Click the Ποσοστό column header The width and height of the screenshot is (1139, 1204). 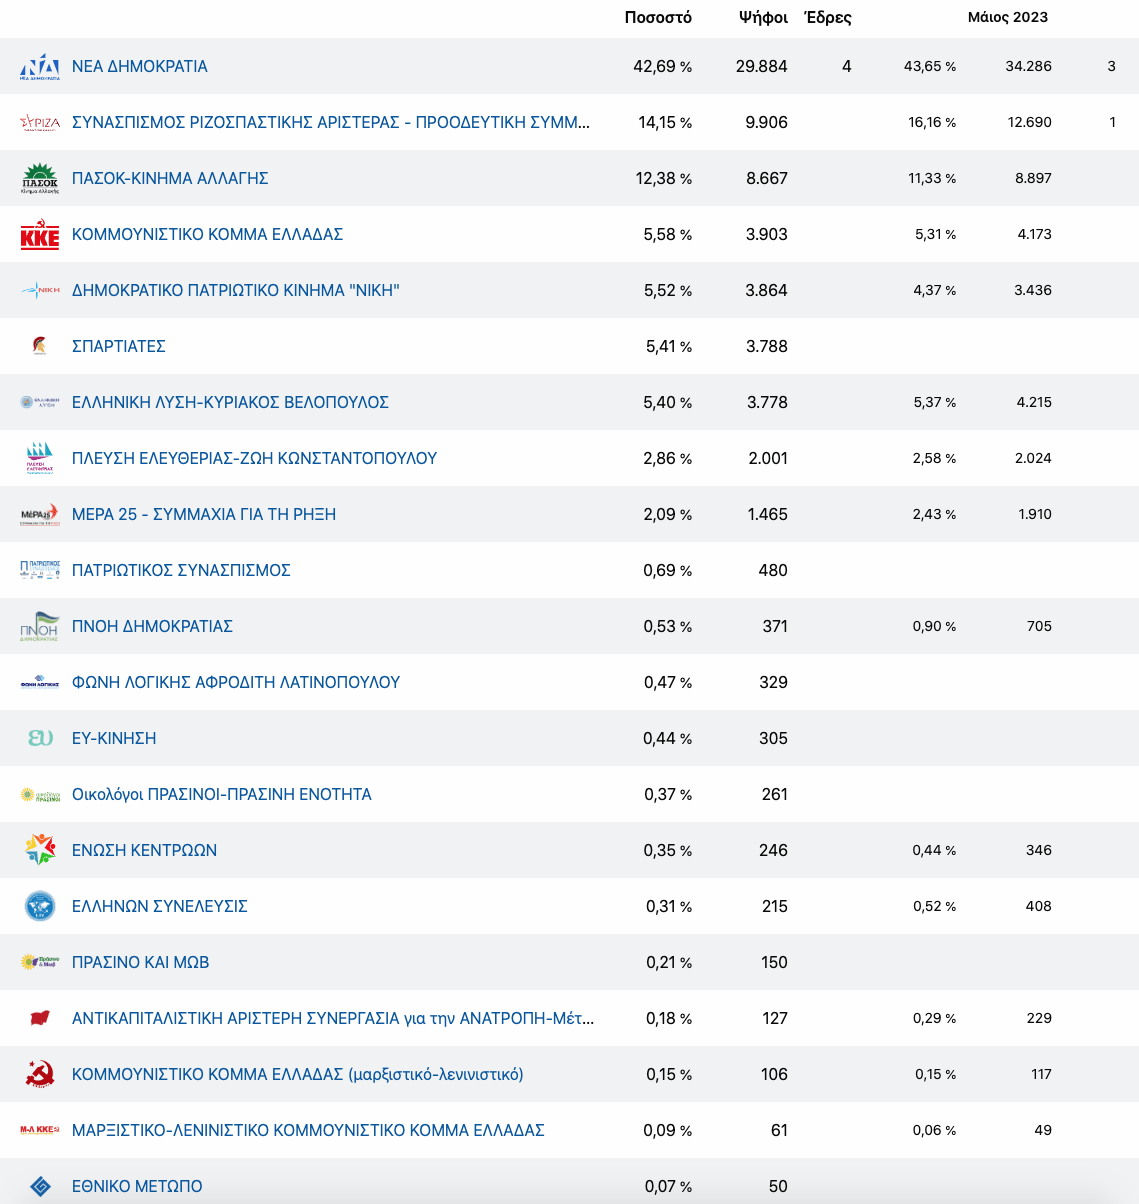tap(658, 17)
